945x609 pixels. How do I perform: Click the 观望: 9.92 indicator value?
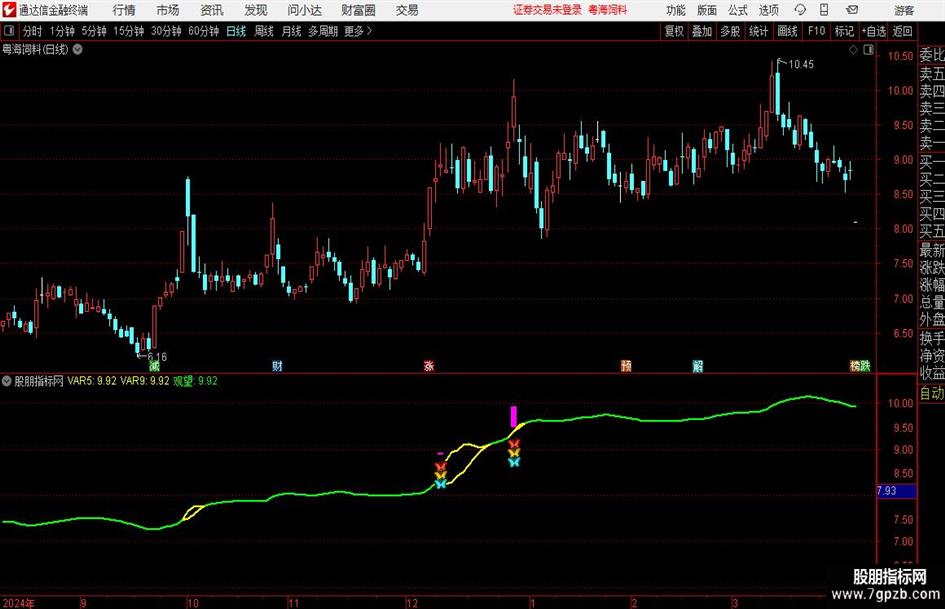coord(195,381)
